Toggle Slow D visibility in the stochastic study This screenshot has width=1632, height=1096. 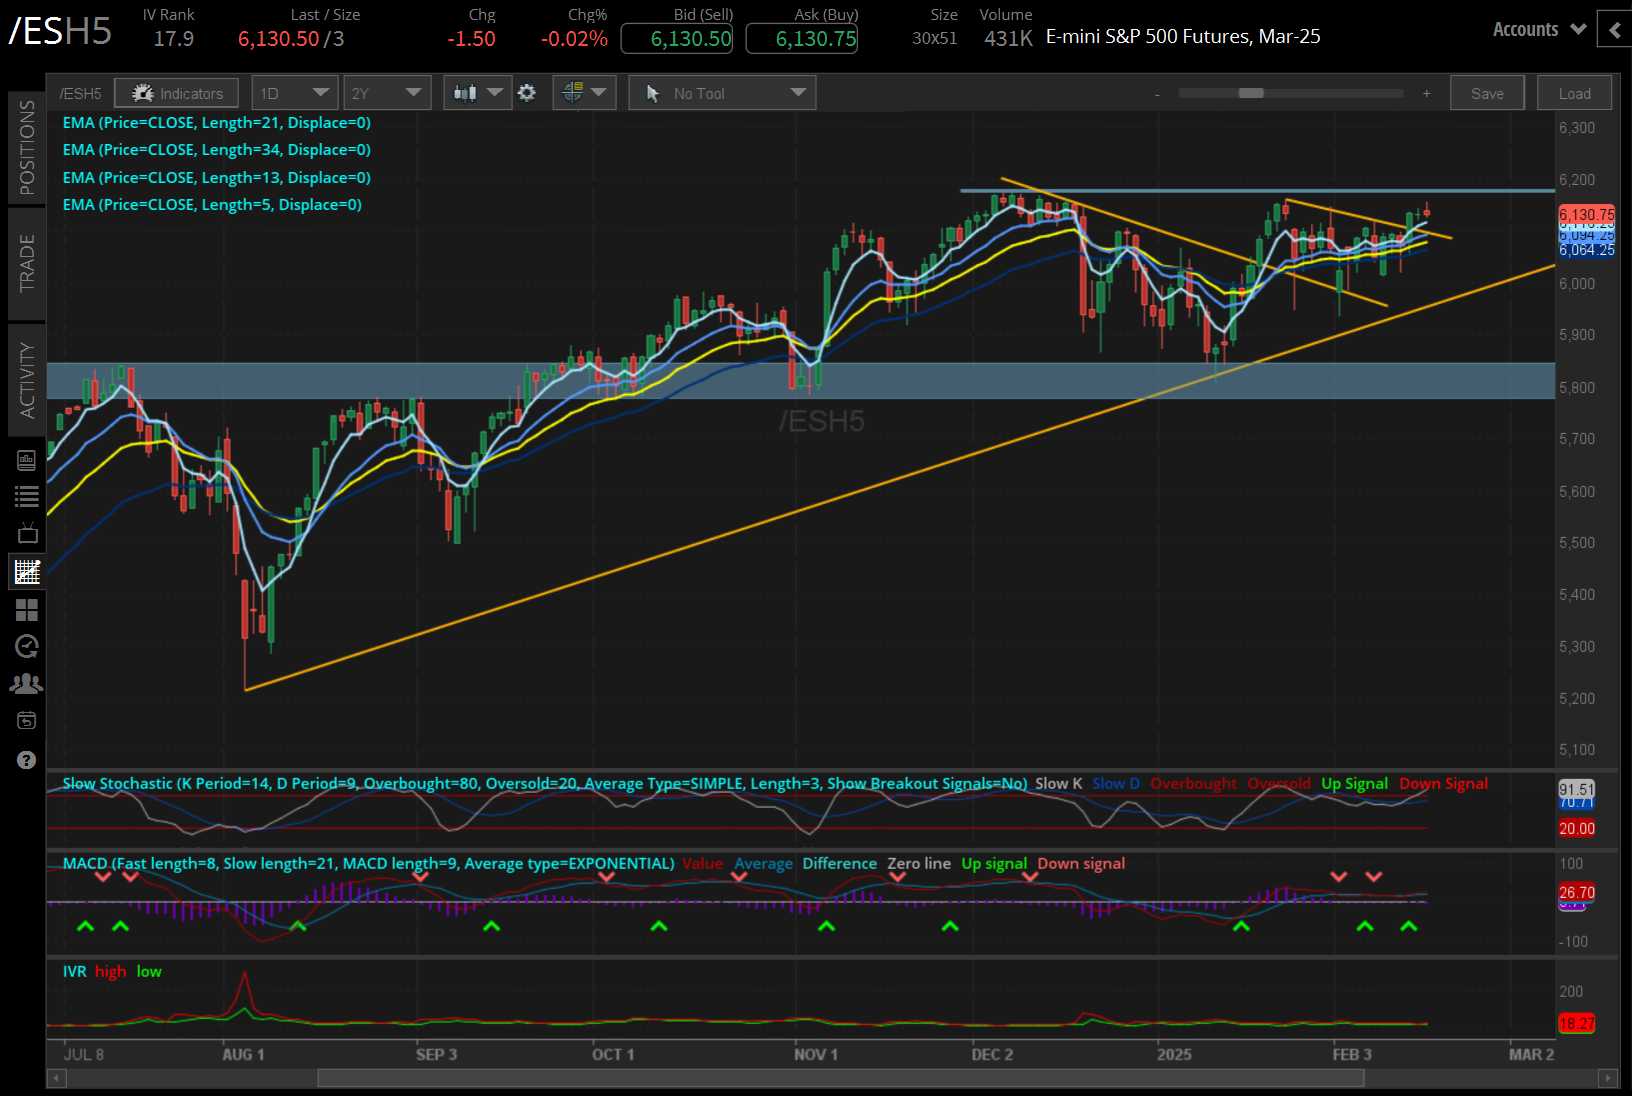click(x=1114, y=784)
